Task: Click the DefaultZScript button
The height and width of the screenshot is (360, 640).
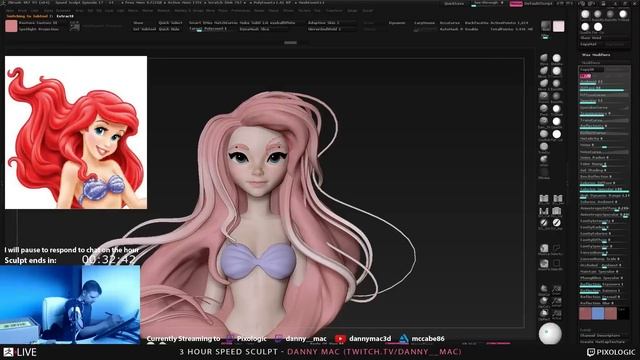Action: pos(538,4)
